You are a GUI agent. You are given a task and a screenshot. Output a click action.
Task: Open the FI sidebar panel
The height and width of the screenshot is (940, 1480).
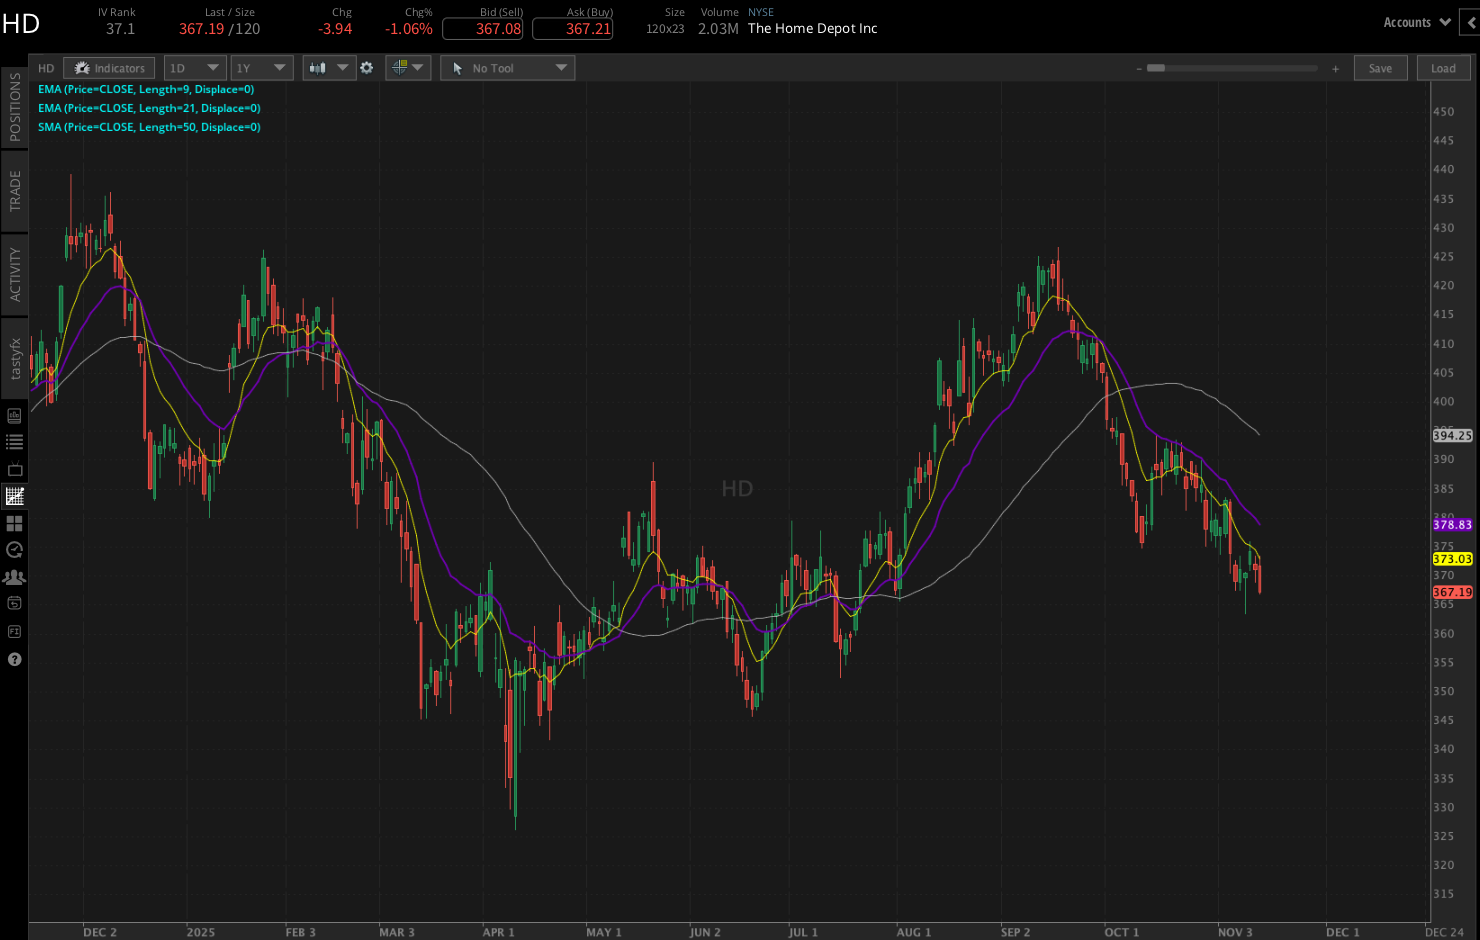click(x=15, y=632)
